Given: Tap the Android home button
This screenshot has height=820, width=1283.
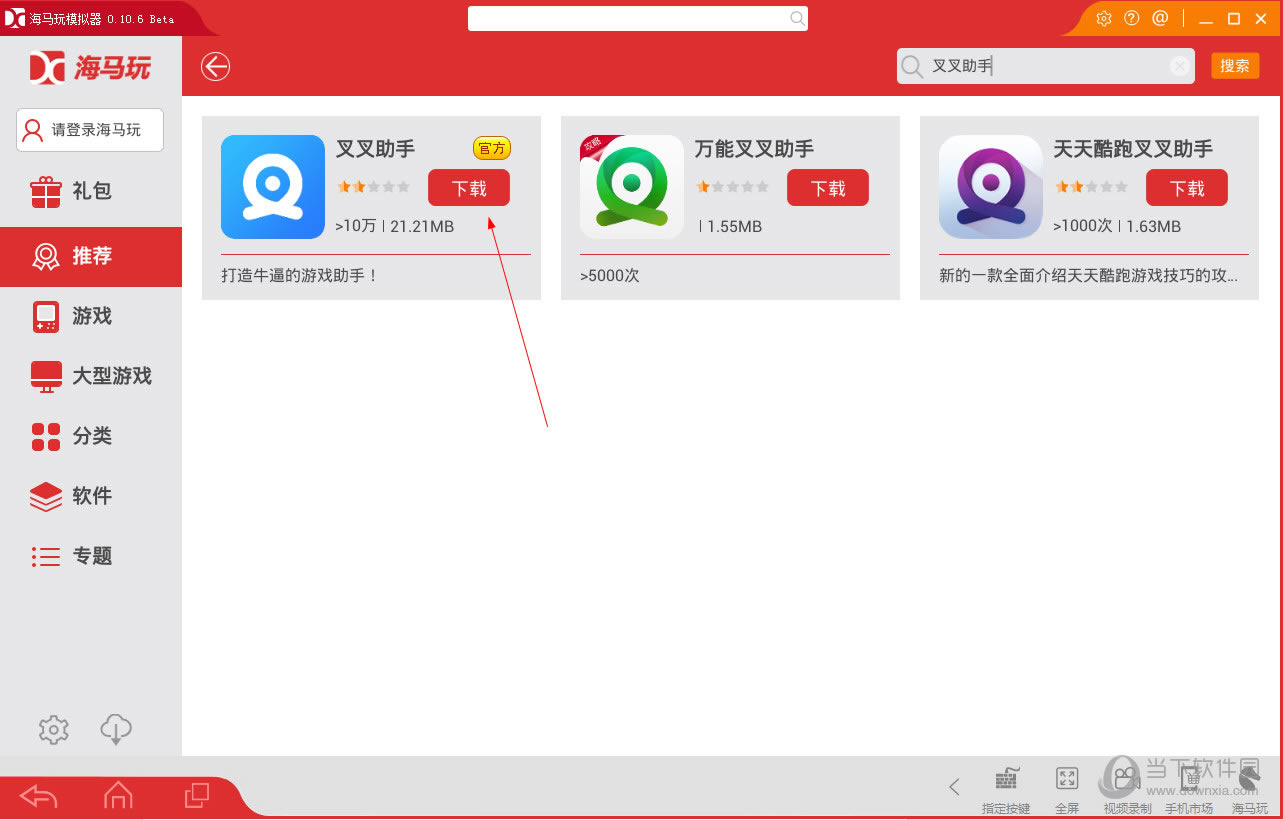Looking at the screenshot, I should click(x=118, y=796).
